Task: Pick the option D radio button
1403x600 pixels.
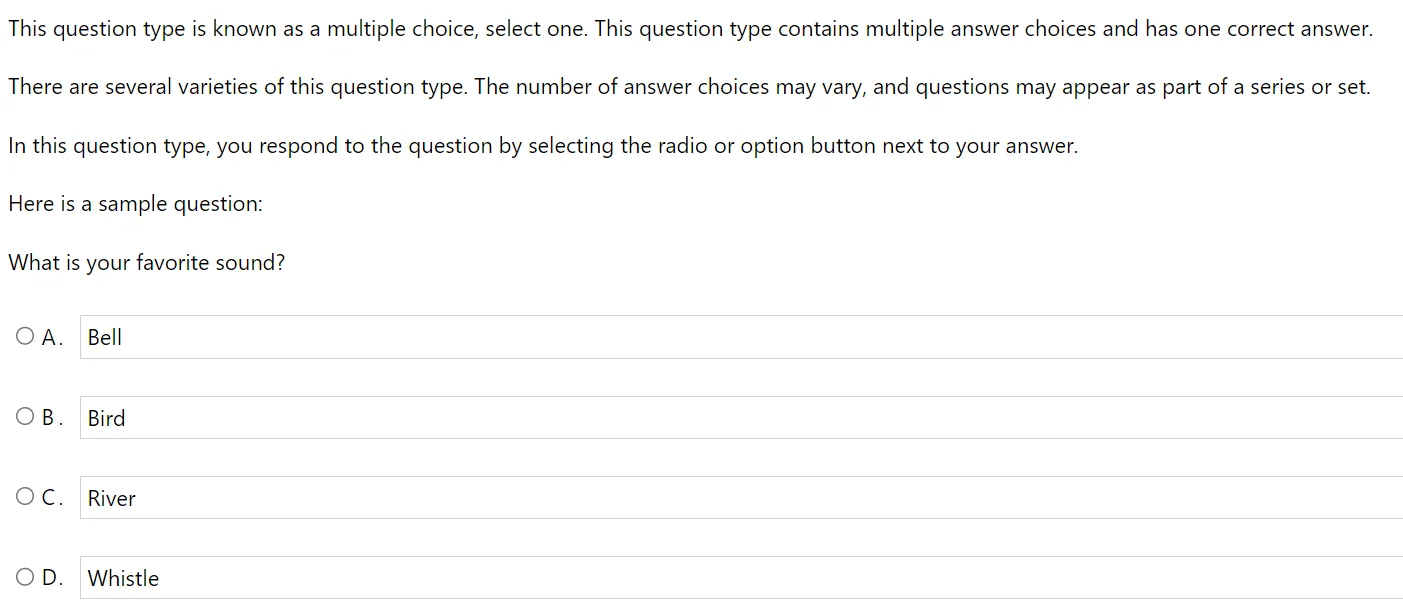Action: 25,577
